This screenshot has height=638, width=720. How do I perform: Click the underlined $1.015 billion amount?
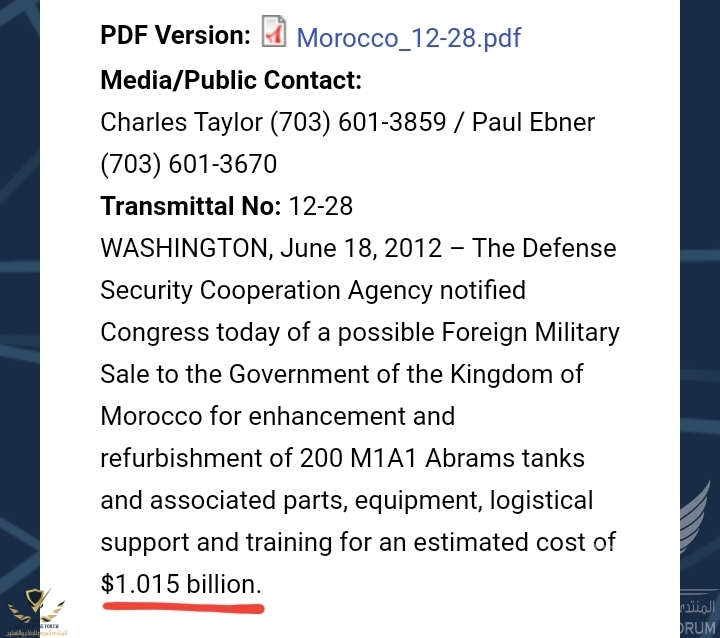[181, 584]
